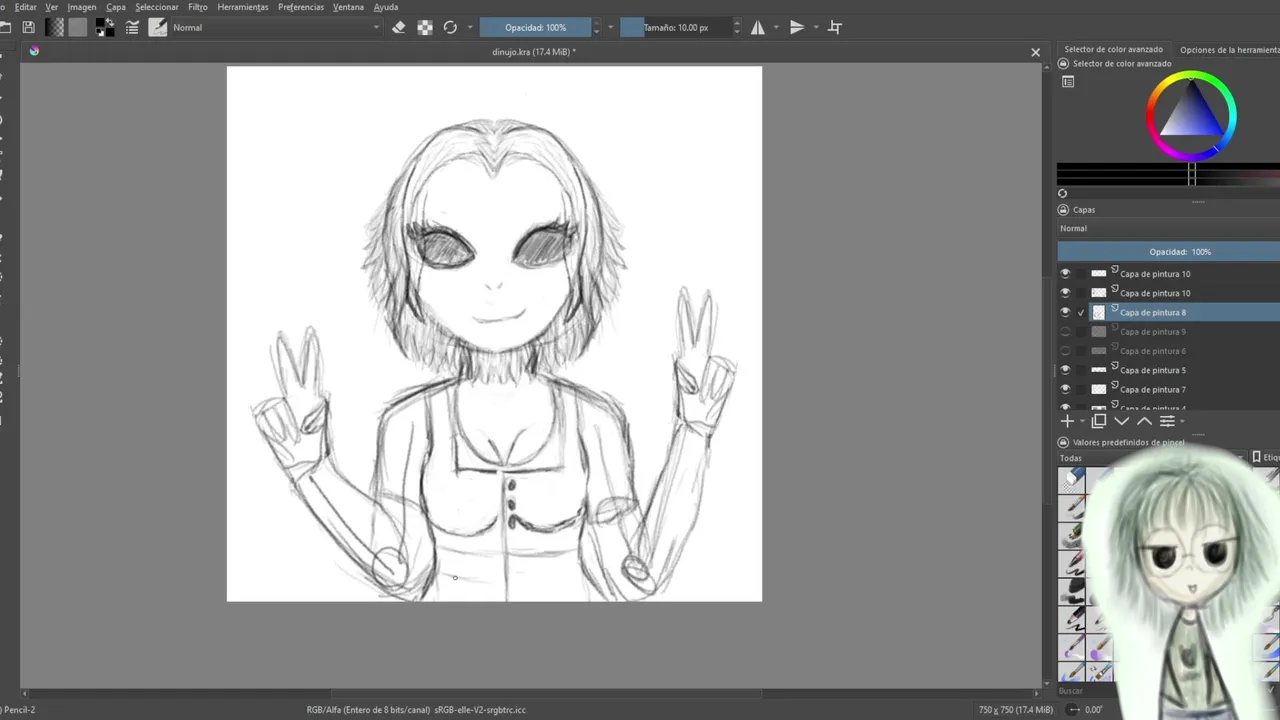Viewport: 1280px width, 720px height.
Task: Open the brush settings editor
Action: (132, 28)
